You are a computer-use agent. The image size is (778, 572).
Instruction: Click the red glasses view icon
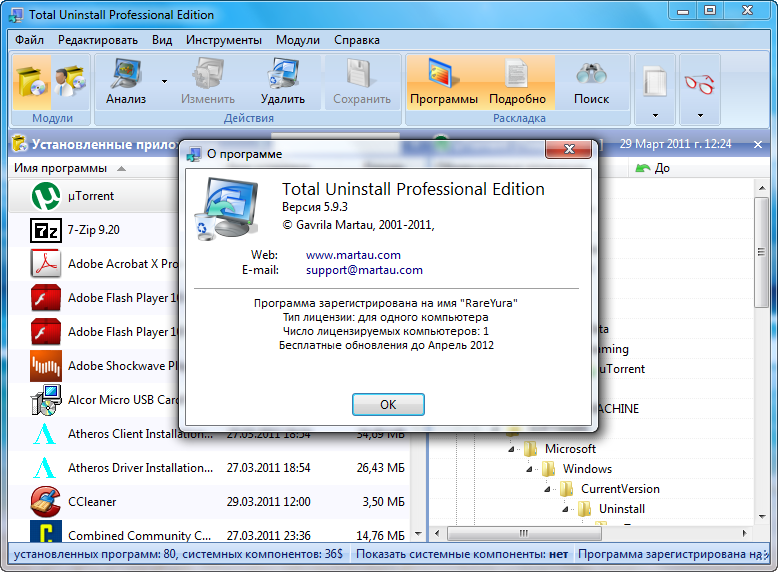coord(700,83)
